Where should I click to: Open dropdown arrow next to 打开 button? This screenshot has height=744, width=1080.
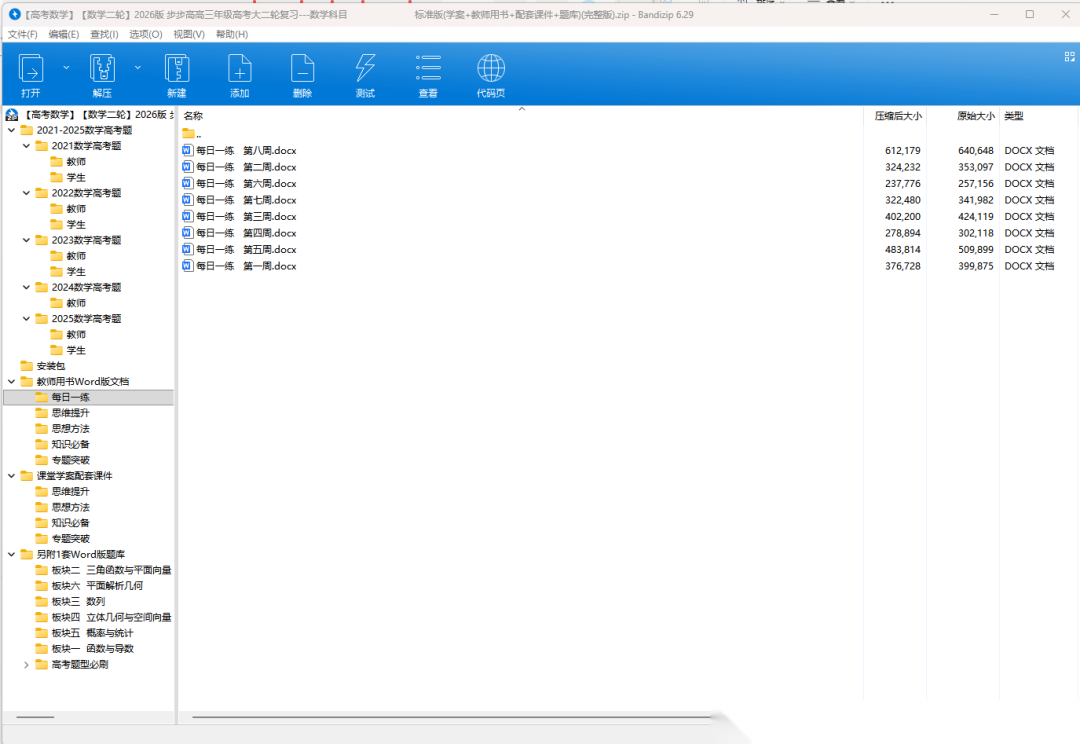[x=66, y=67]
